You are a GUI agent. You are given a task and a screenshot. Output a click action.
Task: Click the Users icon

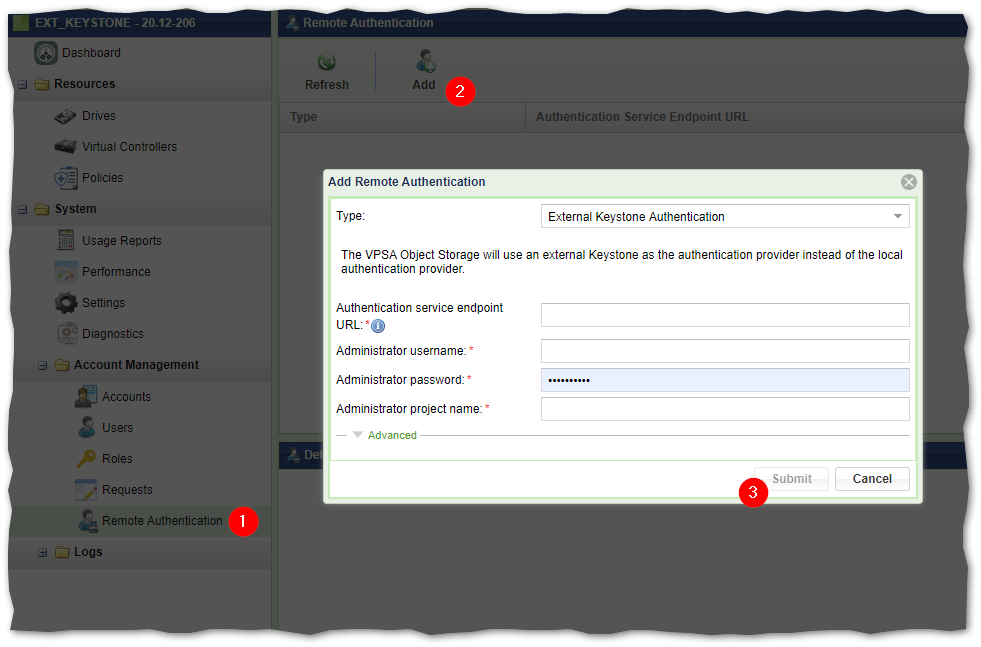pyautogui.click(x=87, y=427)
